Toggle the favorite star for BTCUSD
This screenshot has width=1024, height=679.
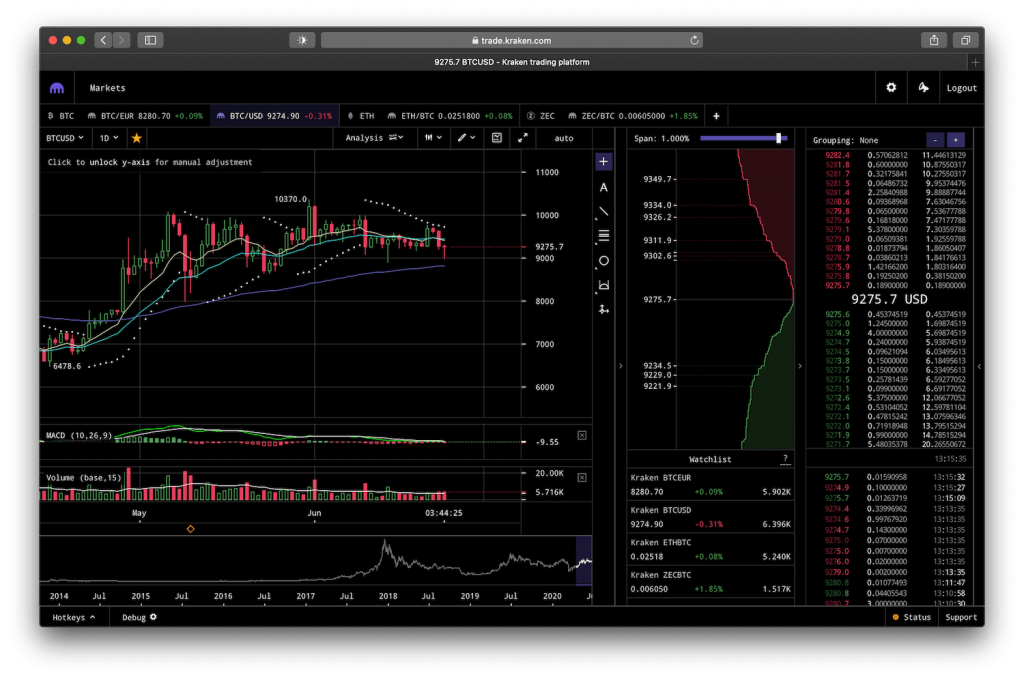click(x=136, y=138)
